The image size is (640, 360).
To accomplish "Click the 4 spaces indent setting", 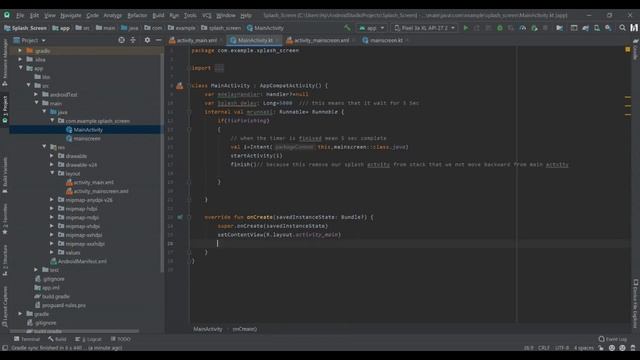I will pyautogui.click(x=584, y=348).
